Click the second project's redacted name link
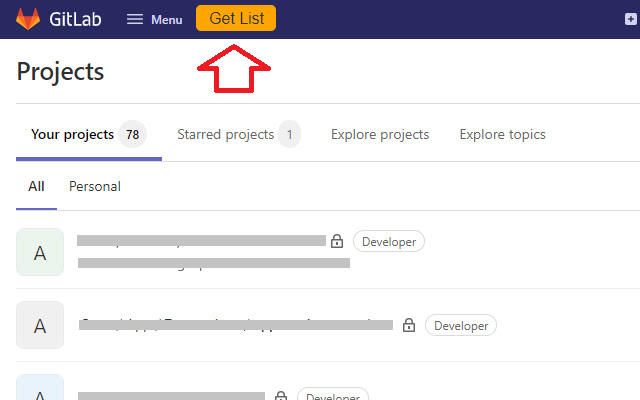The image size is (640, 400). coord(236,325)
